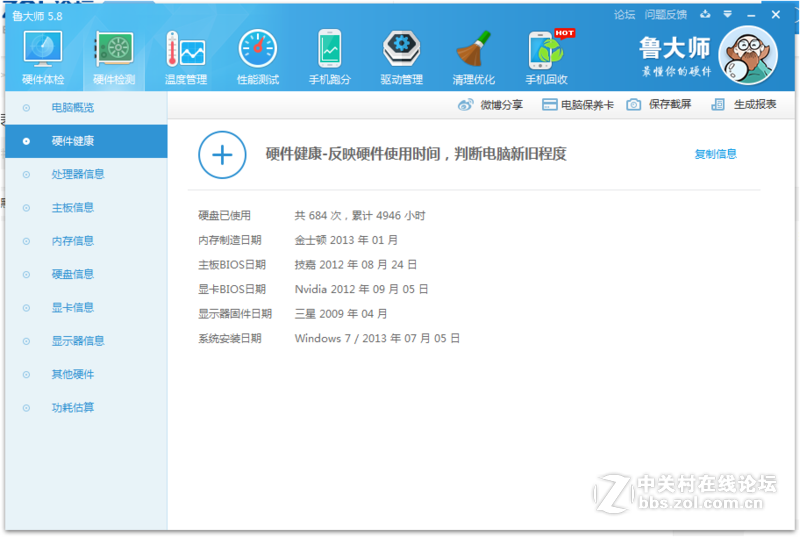Viewport: 800px width, 537px height.
Task: Open 电脑保养卡 maintenance card
Action: tap(587, 105)
